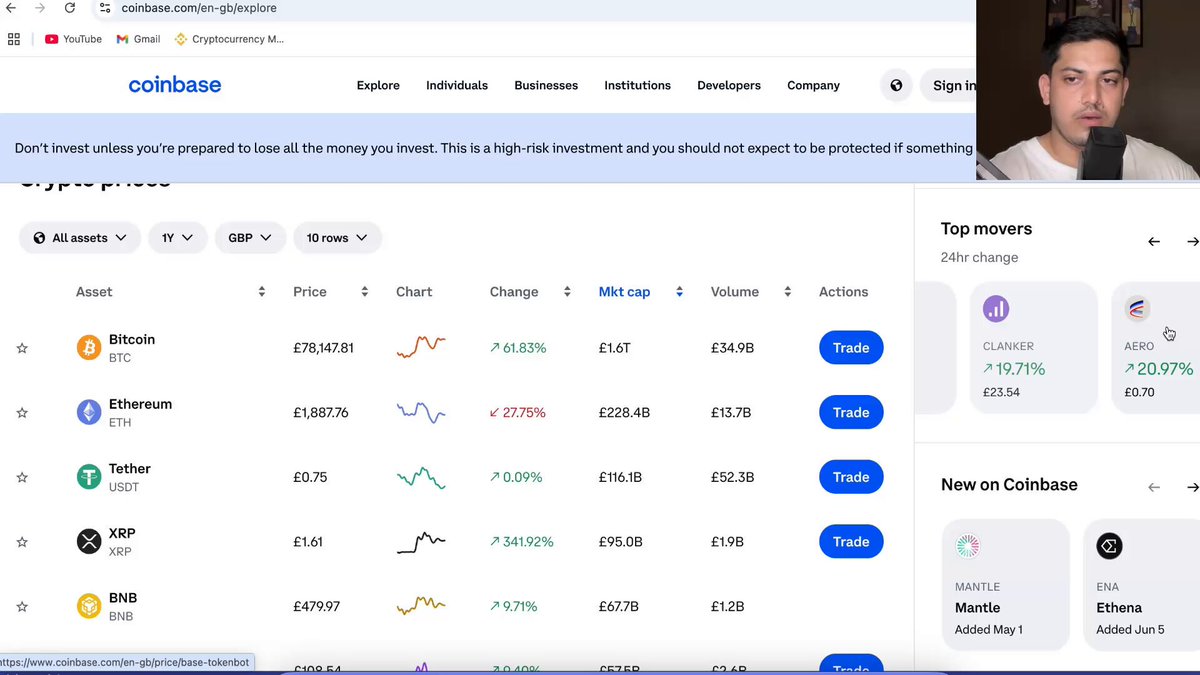
Task: Star Bitcoin to add to watchlist
Action: 22,348
